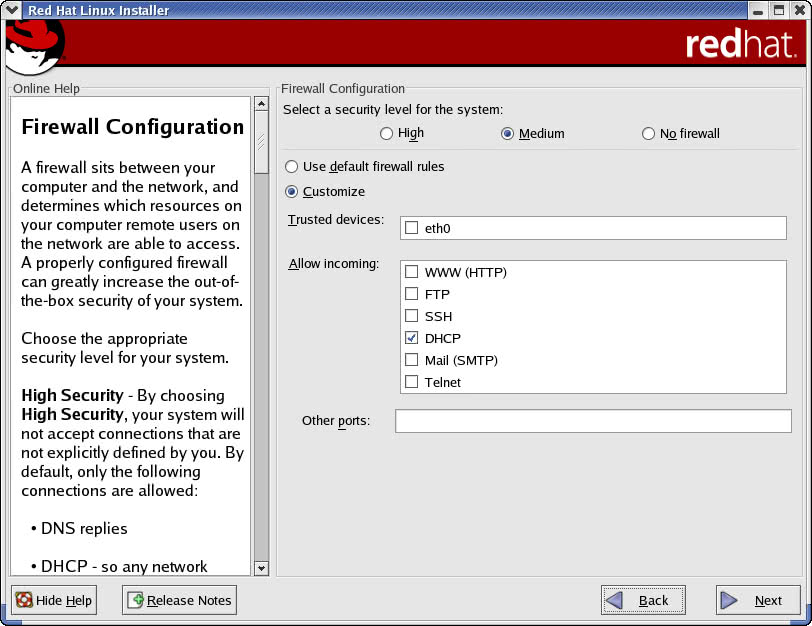
Task: Select the High security level
Action: [x=386, y=134]
